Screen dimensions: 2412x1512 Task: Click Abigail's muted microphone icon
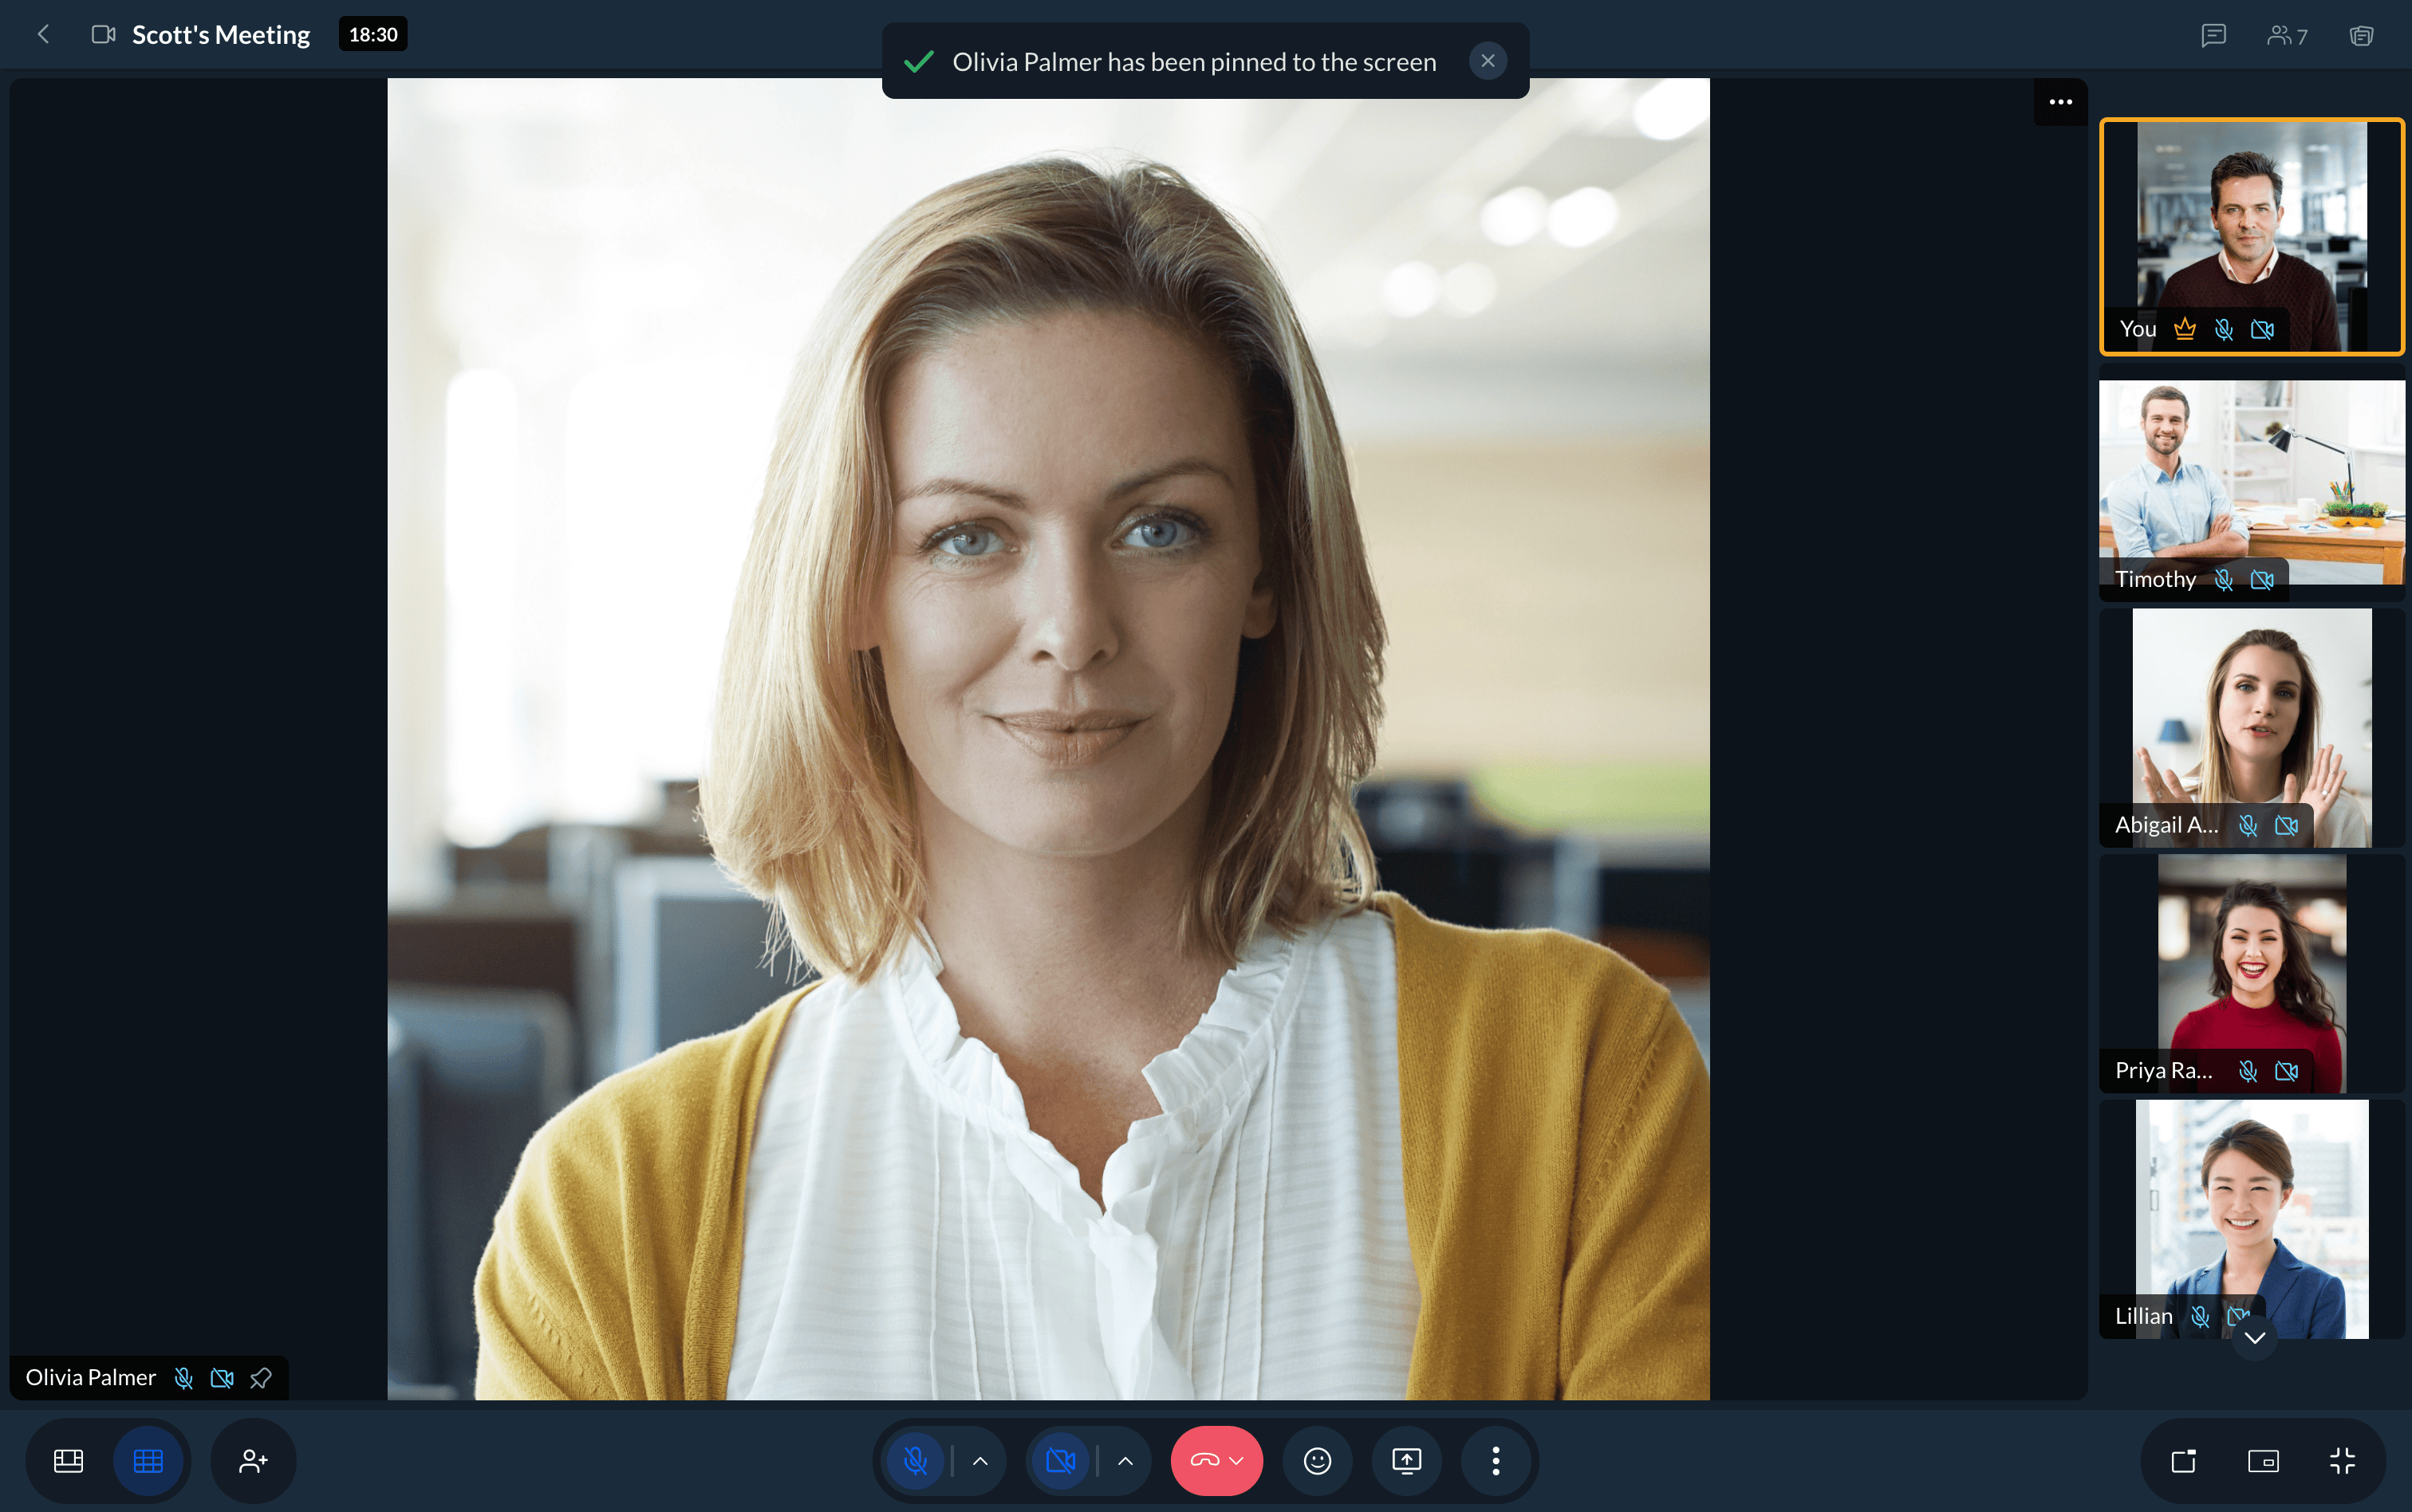point(2248,826)
